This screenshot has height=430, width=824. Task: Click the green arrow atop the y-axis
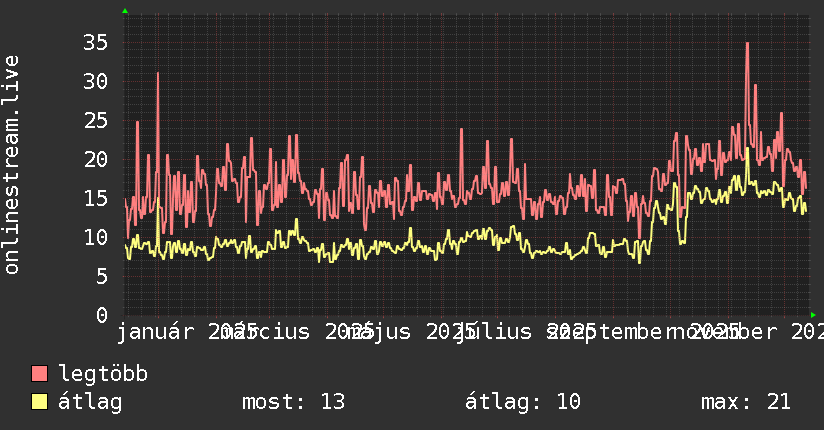[x=125, y=11]
